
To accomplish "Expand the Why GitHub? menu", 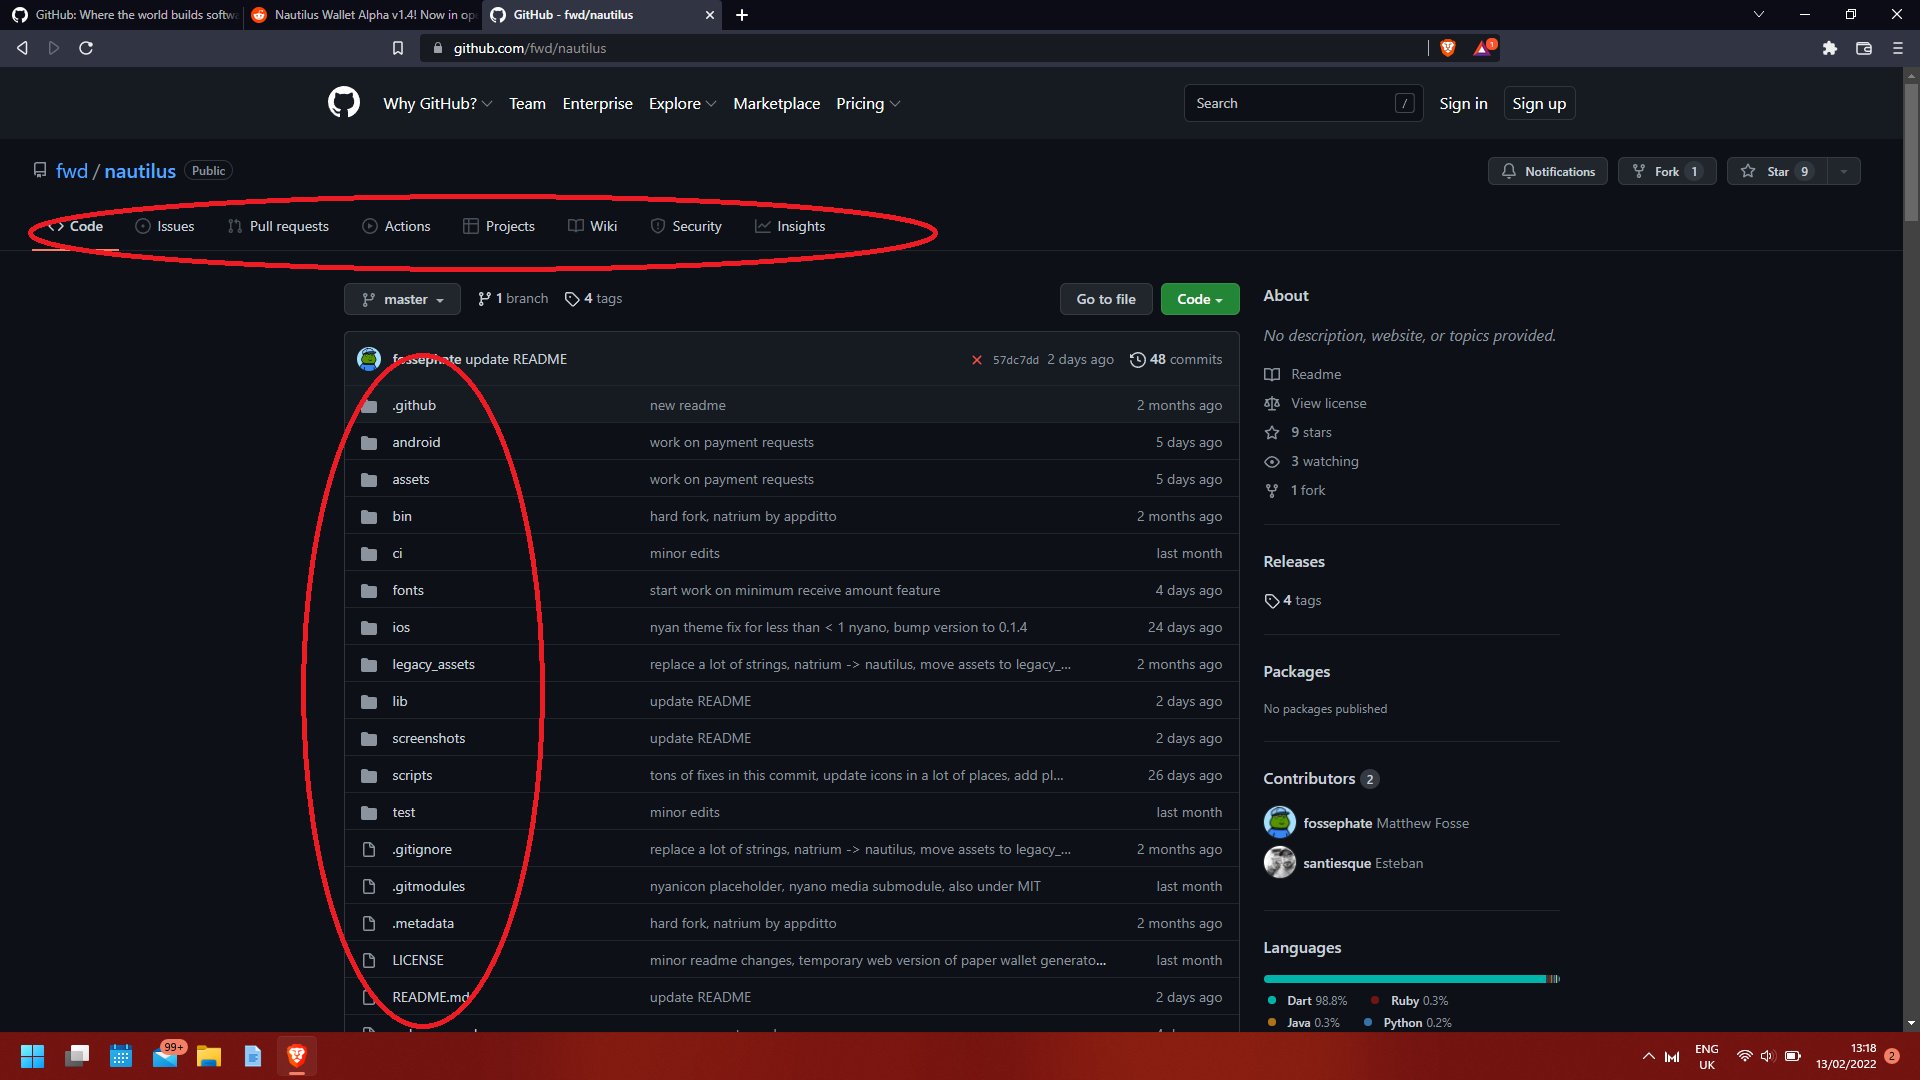I will click(x=437, y=104).
